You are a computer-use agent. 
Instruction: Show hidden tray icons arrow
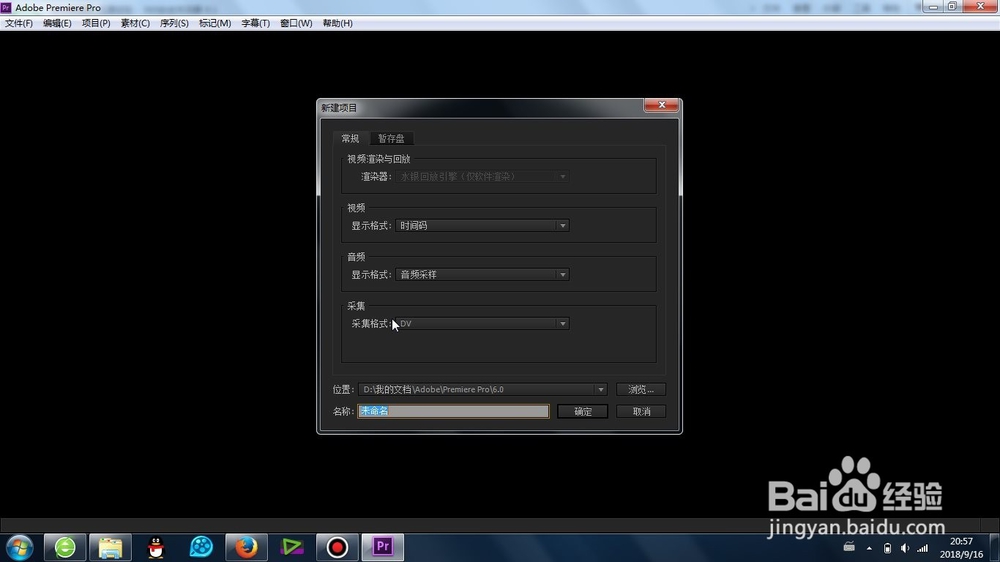[869, 548]
